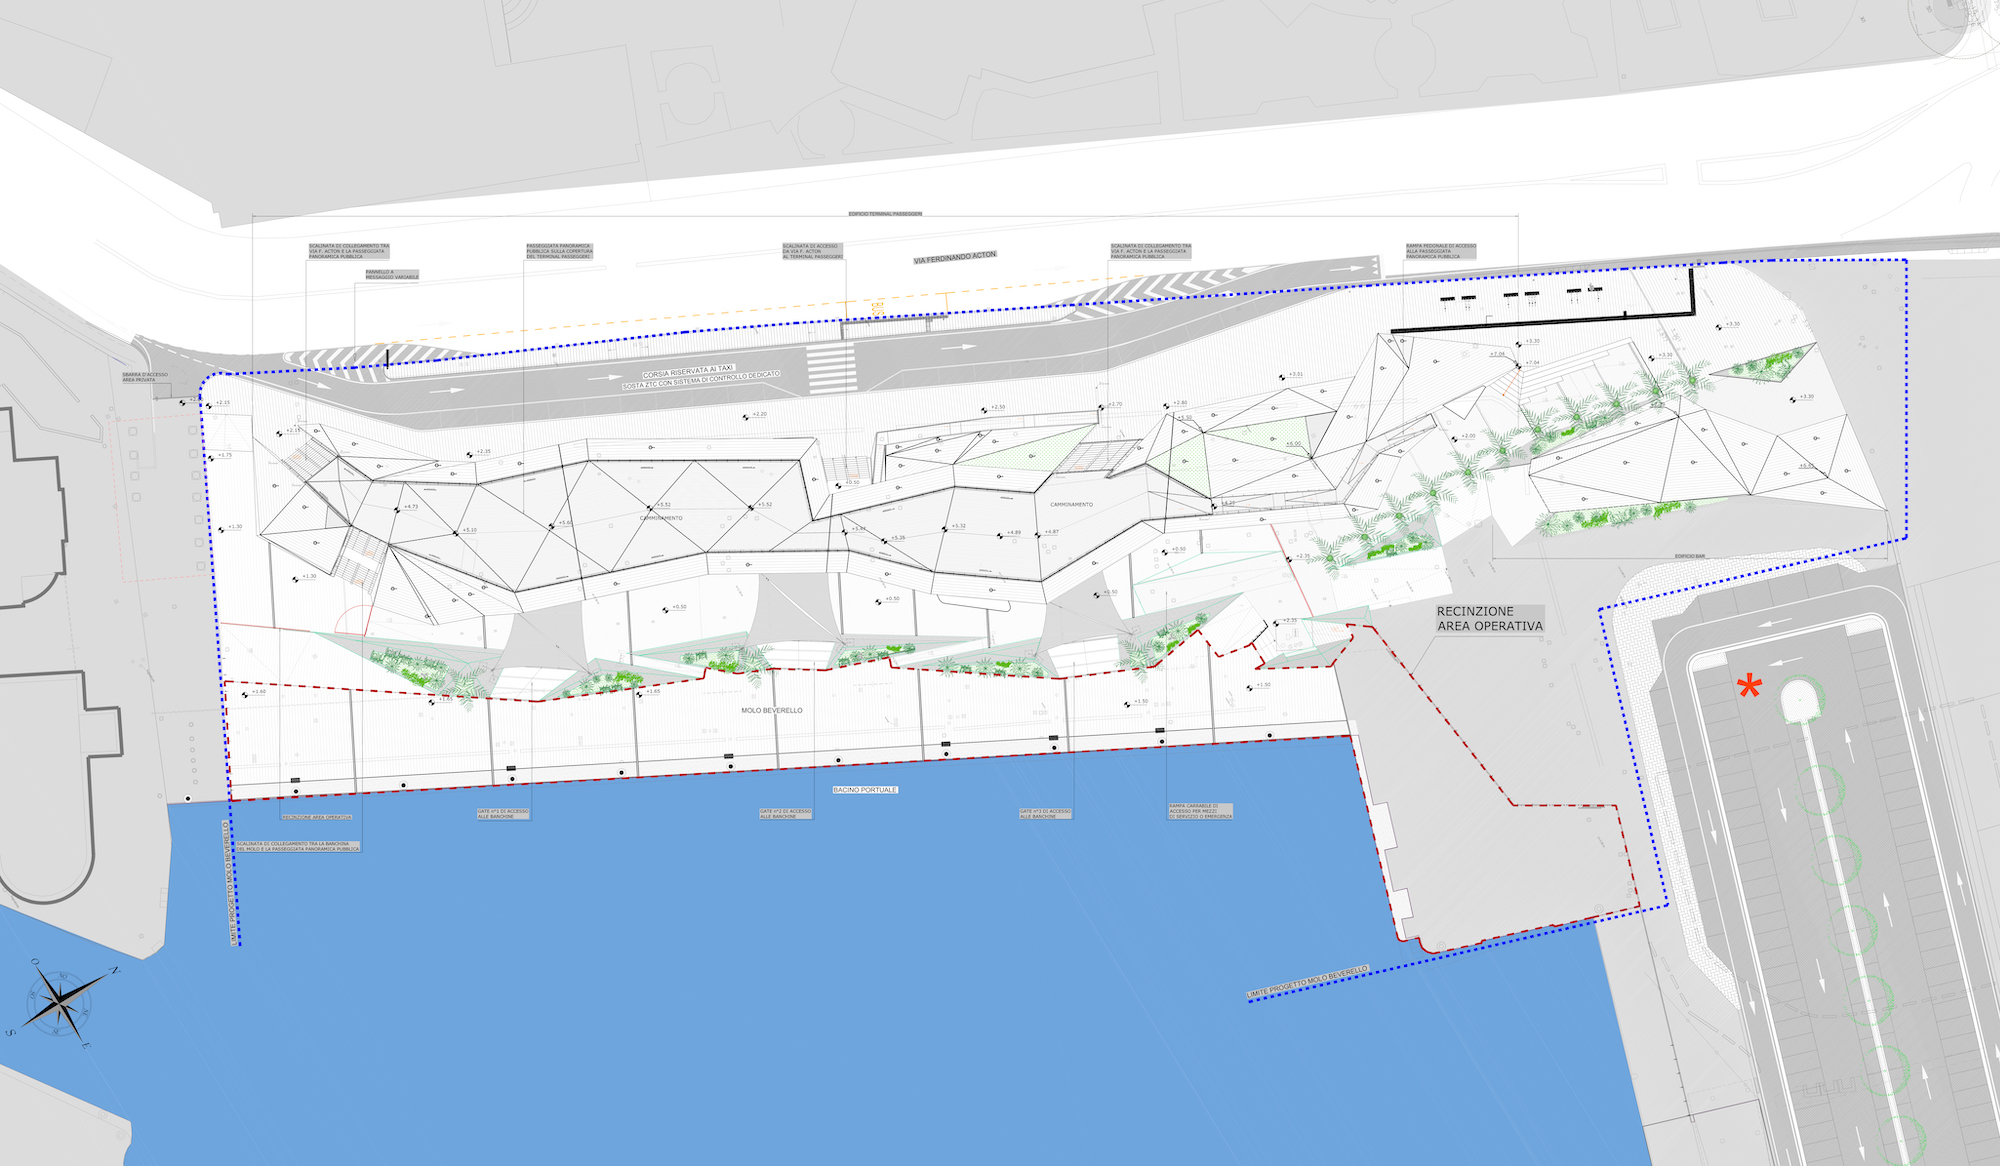Select the RECINZIONE AREA OPERATIVA large label

pyautogui.click(x=1488, y=619)
